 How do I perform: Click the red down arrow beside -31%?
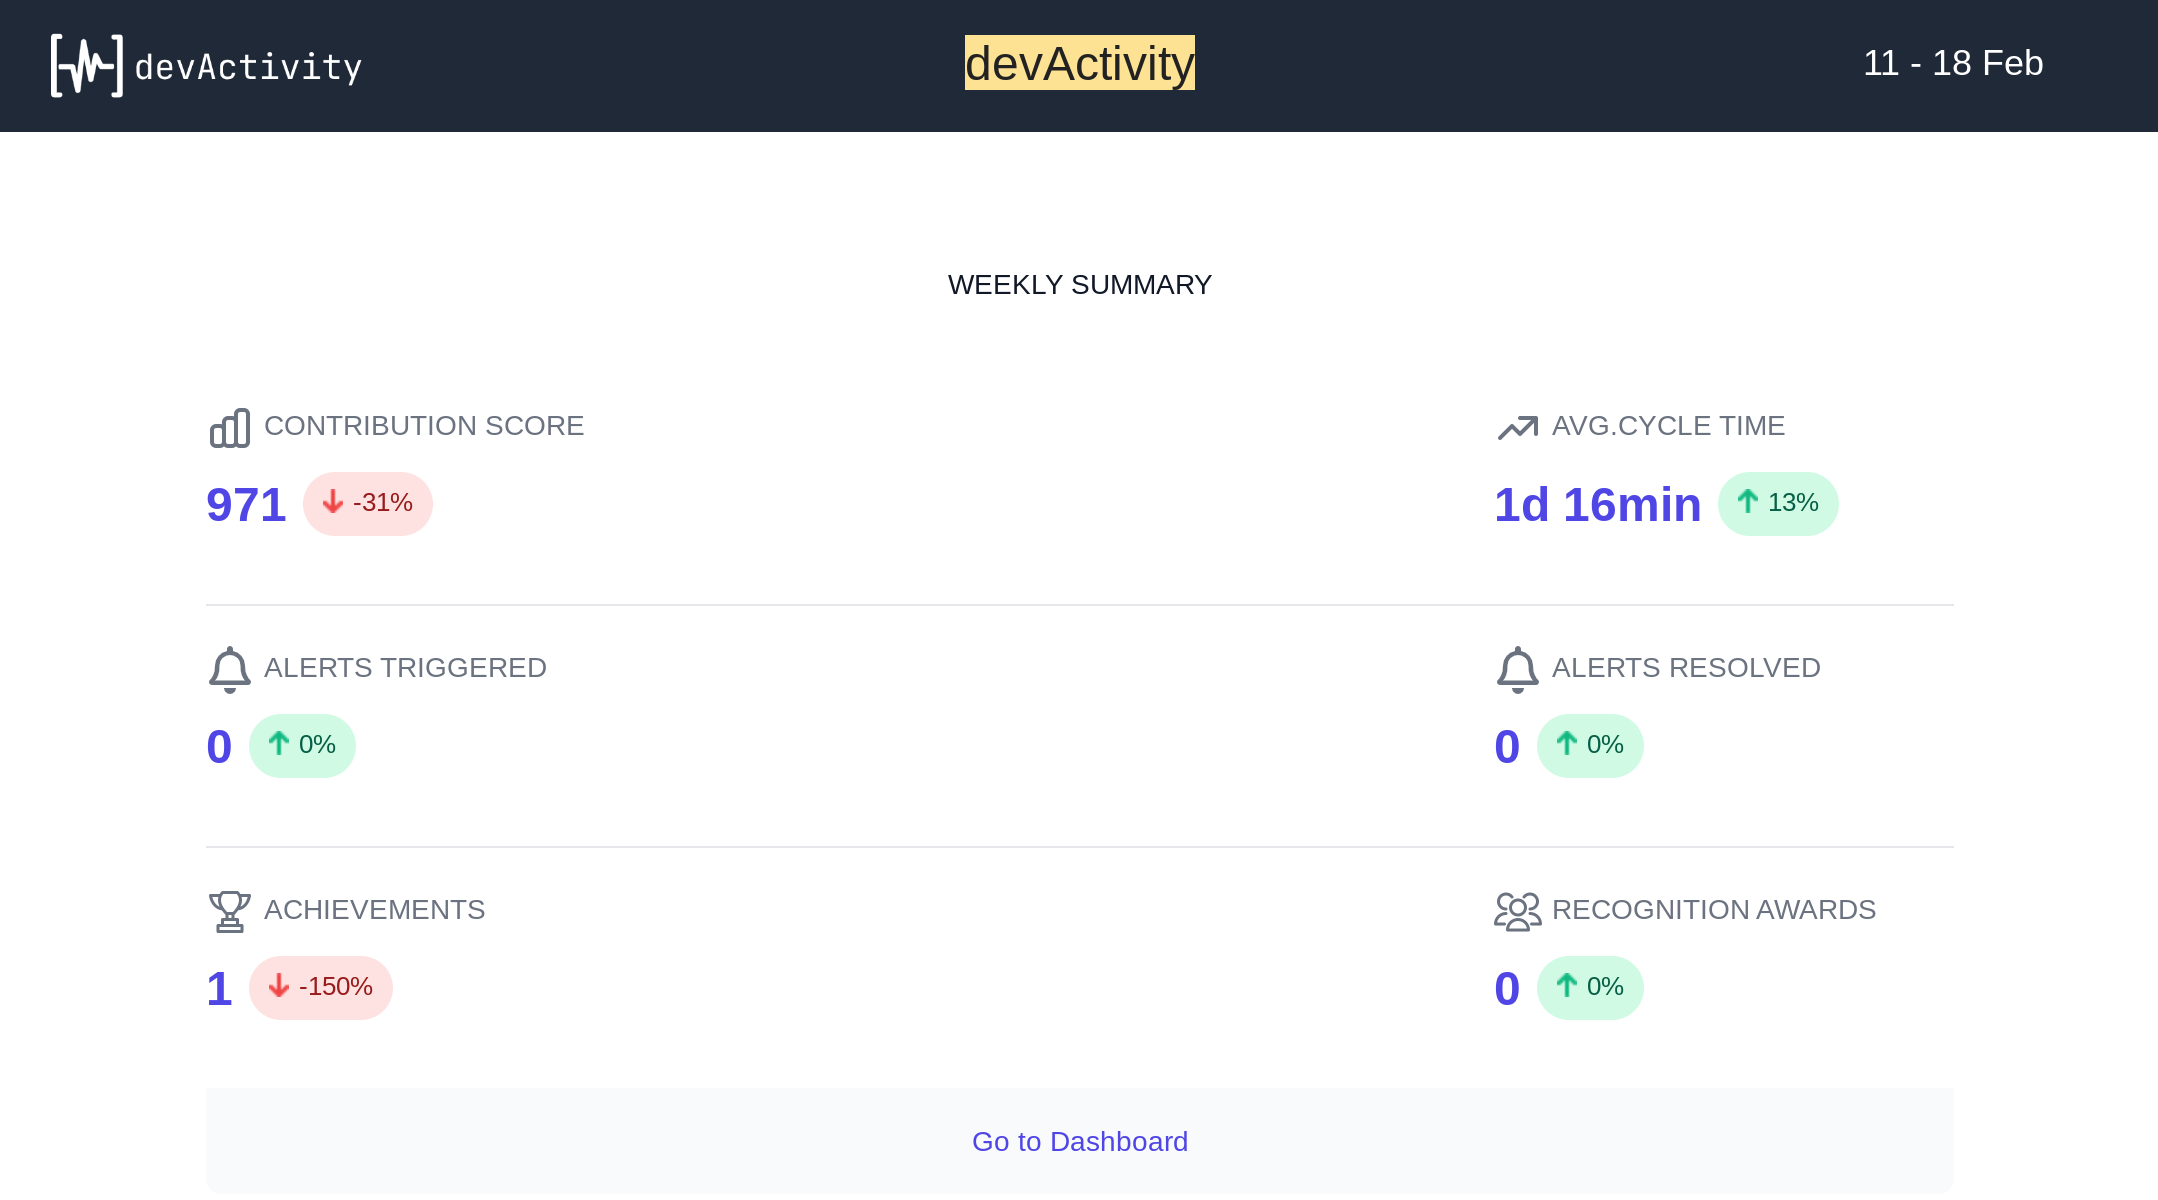(333, 503)
